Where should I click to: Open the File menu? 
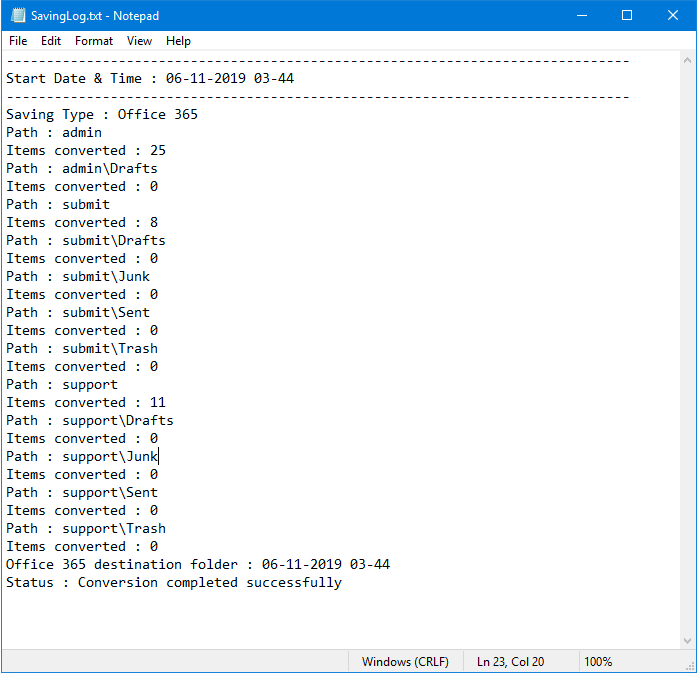(18, 41)
